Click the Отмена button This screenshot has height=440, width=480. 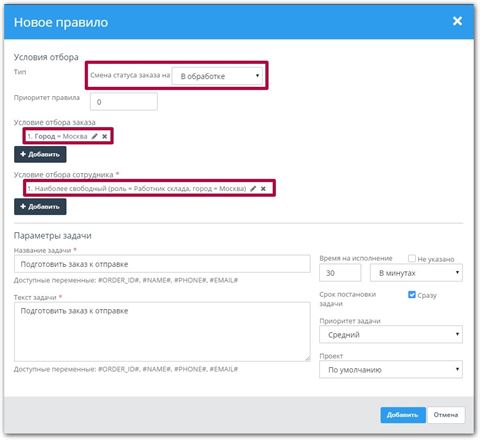click(446, 415)
